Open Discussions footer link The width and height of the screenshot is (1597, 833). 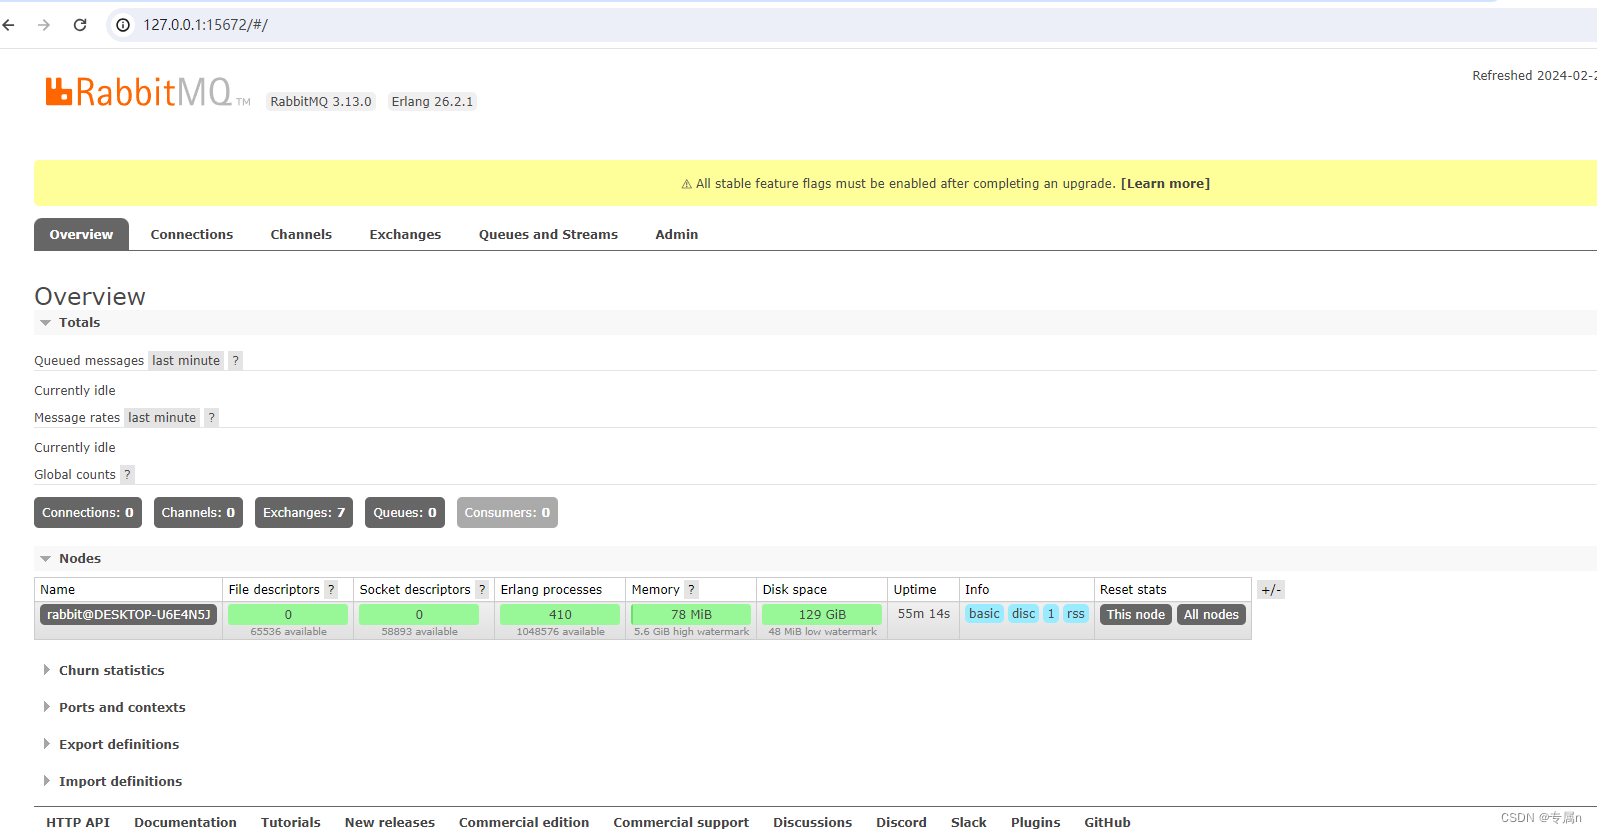pyautogui.click(x=813, y=823)
